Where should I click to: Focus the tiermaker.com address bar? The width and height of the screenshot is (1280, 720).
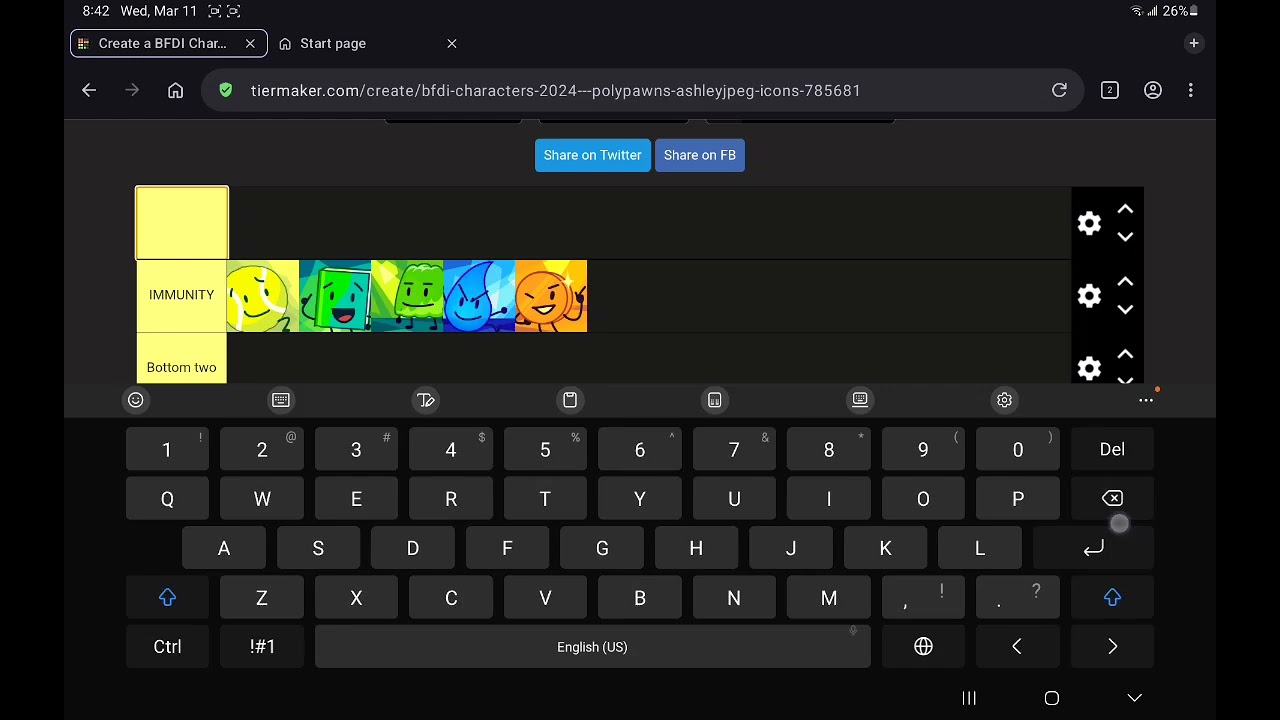[x=642, y=90]
